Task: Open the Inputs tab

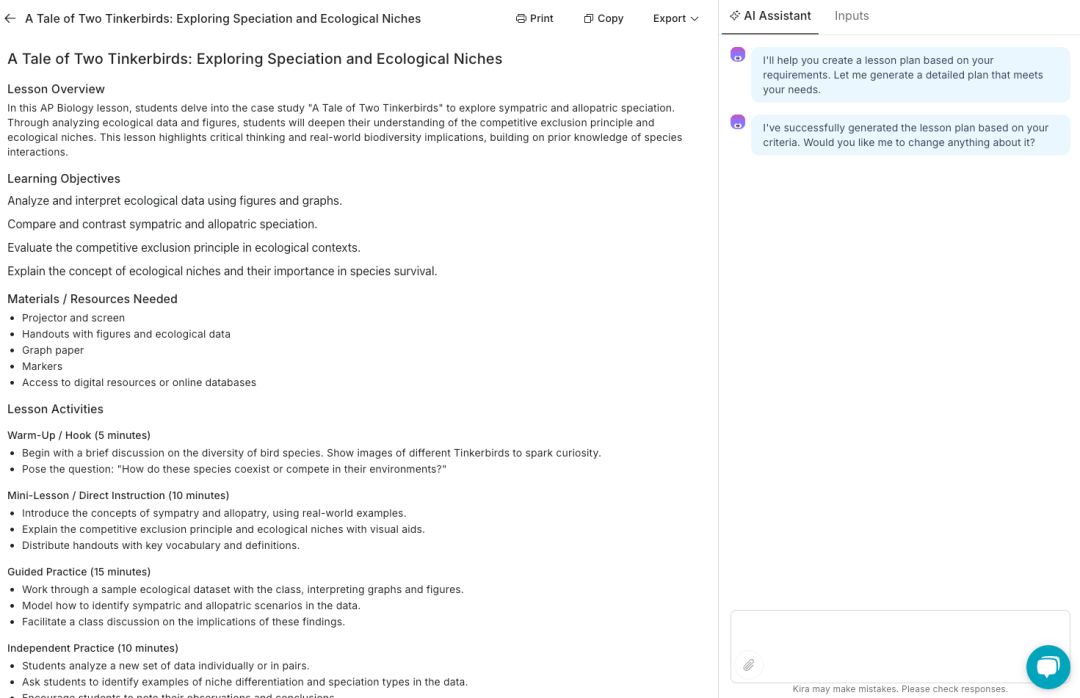Action: pyautogui.click(x=852, y=16)
